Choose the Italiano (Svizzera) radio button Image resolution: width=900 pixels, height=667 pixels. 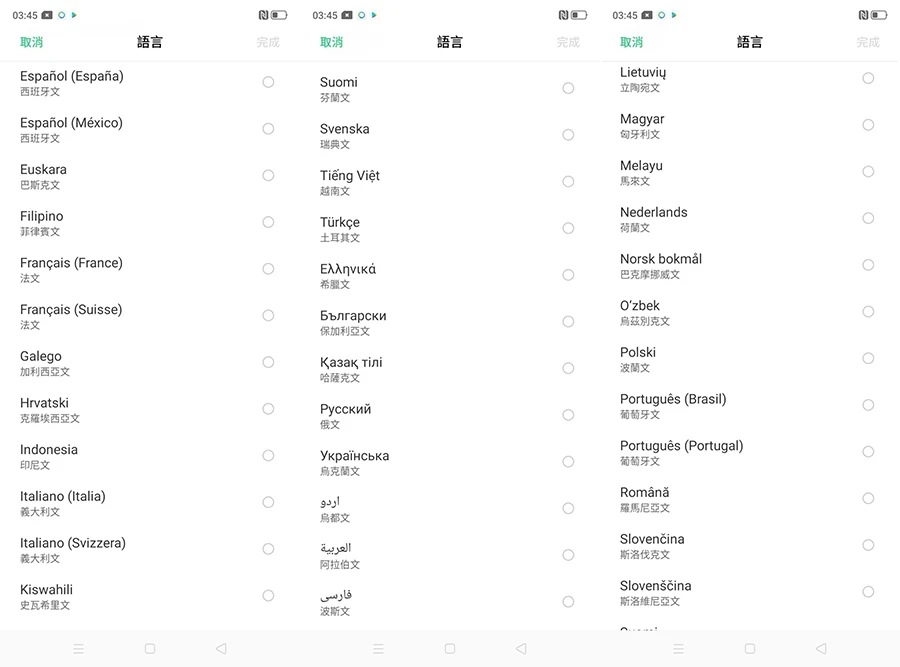268,549
